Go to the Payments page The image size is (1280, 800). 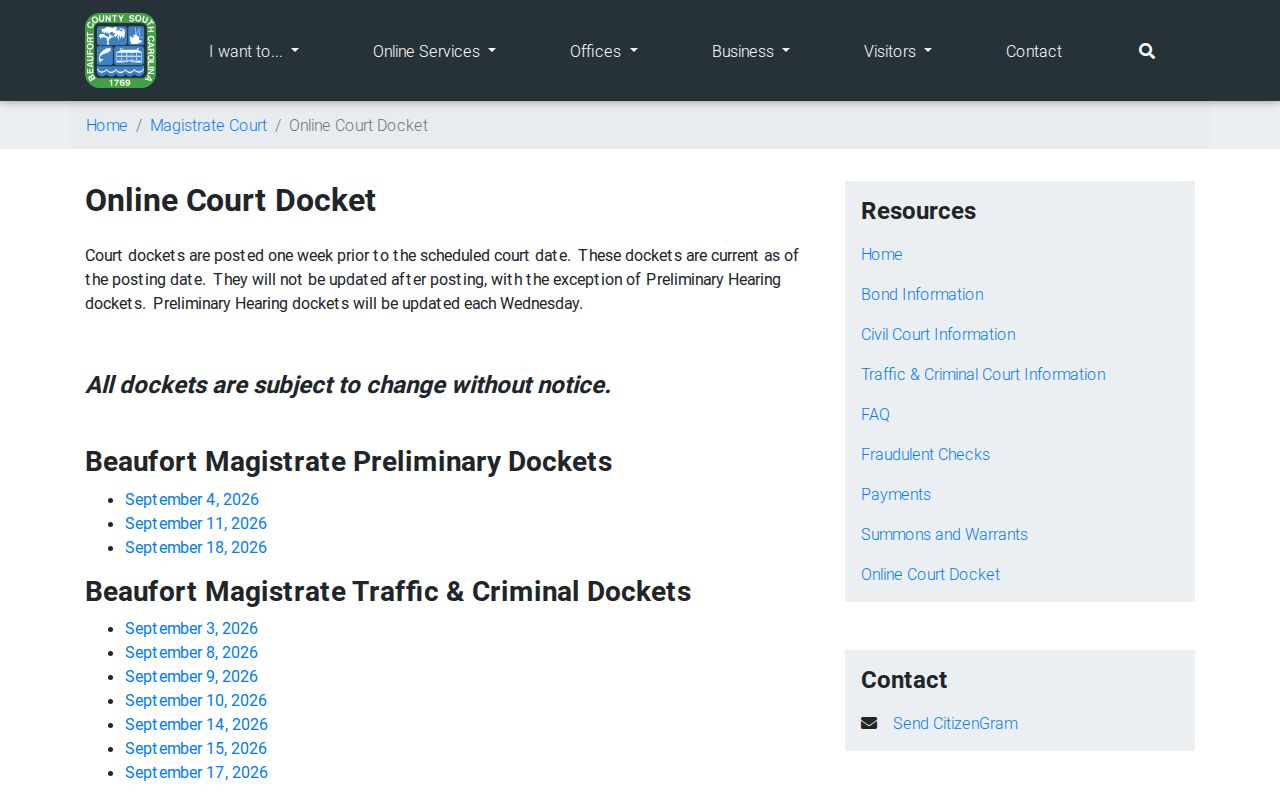click(896, 494)
